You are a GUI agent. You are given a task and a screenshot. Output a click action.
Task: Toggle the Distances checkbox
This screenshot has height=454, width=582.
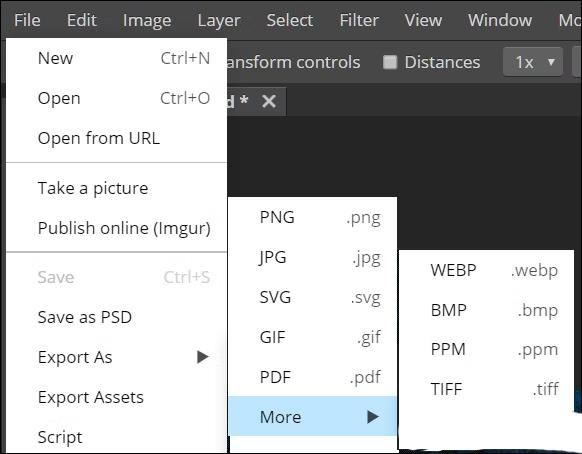(390, 62)
